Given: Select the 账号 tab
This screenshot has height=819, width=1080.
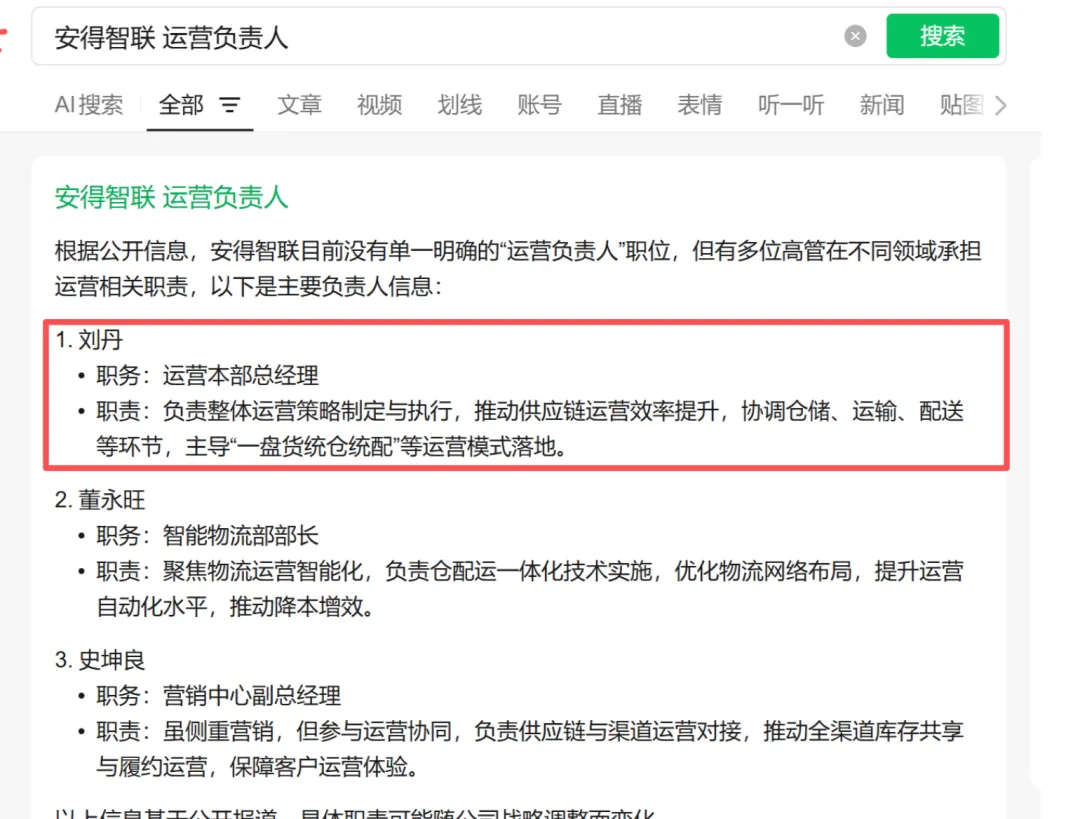Looking at the screenshot, I should tap(539, 105).
